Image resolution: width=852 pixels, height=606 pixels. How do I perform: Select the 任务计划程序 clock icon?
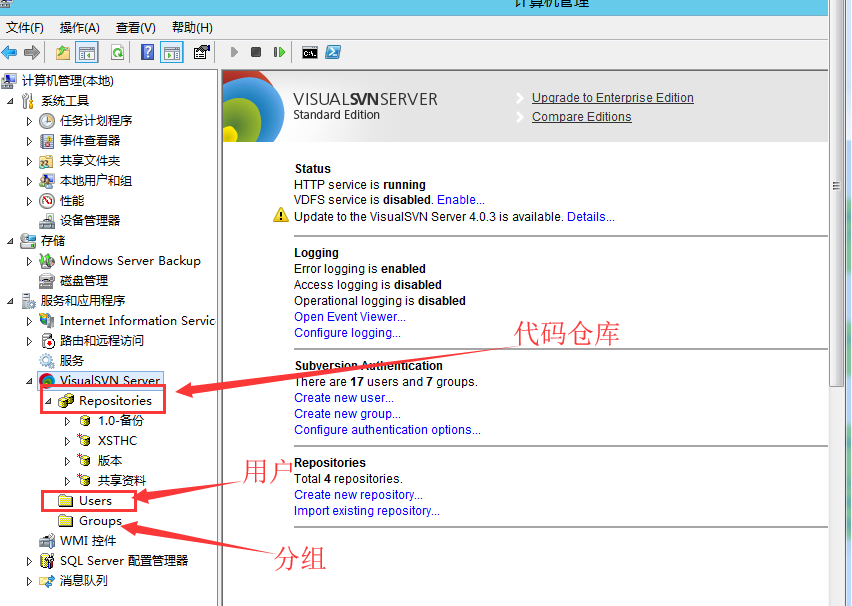[47, 121]
